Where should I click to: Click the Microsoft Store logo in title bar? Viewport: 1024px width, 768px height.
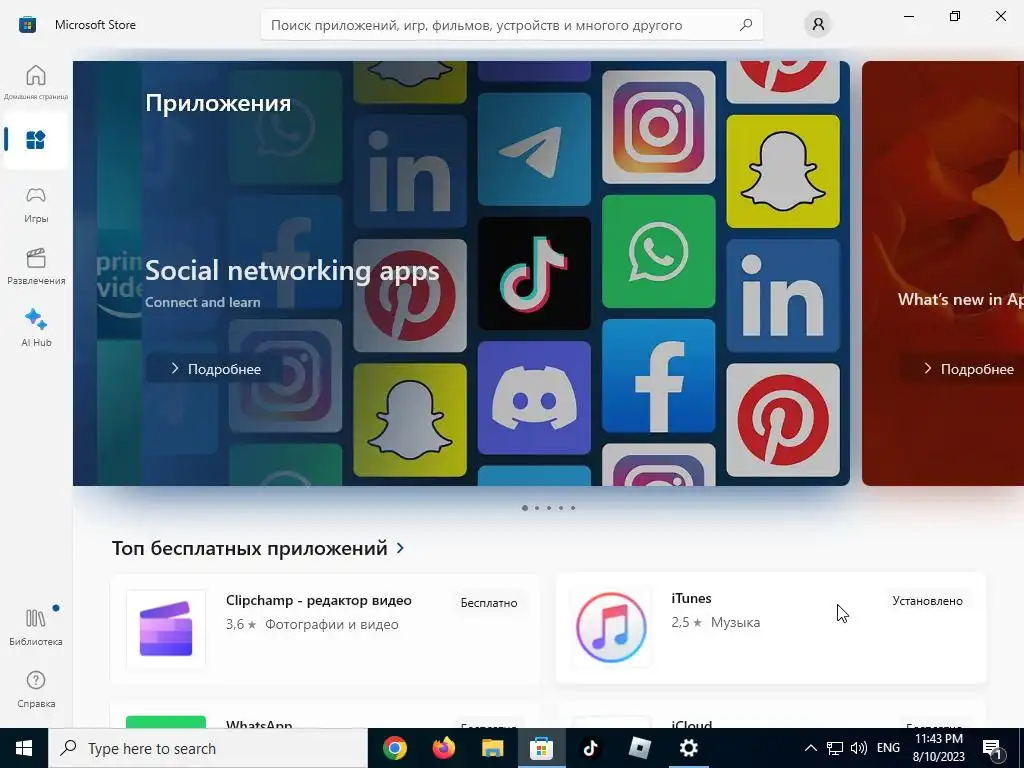(x=27, y=25)
